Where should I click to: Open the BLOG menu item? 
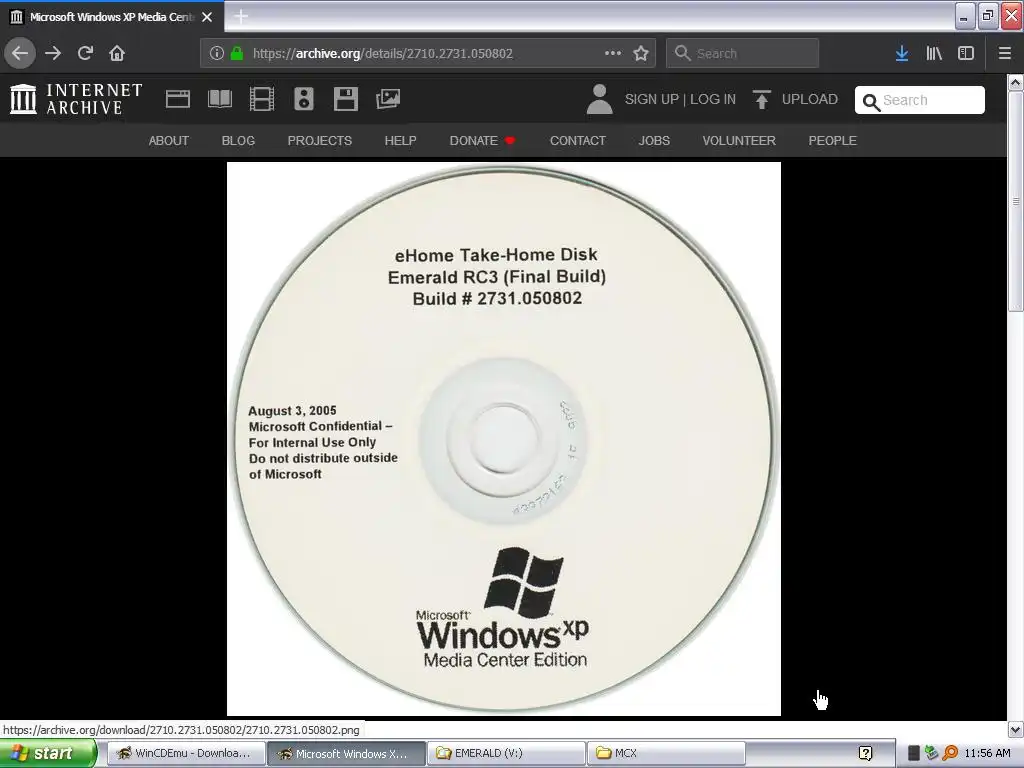pos(238,140)
